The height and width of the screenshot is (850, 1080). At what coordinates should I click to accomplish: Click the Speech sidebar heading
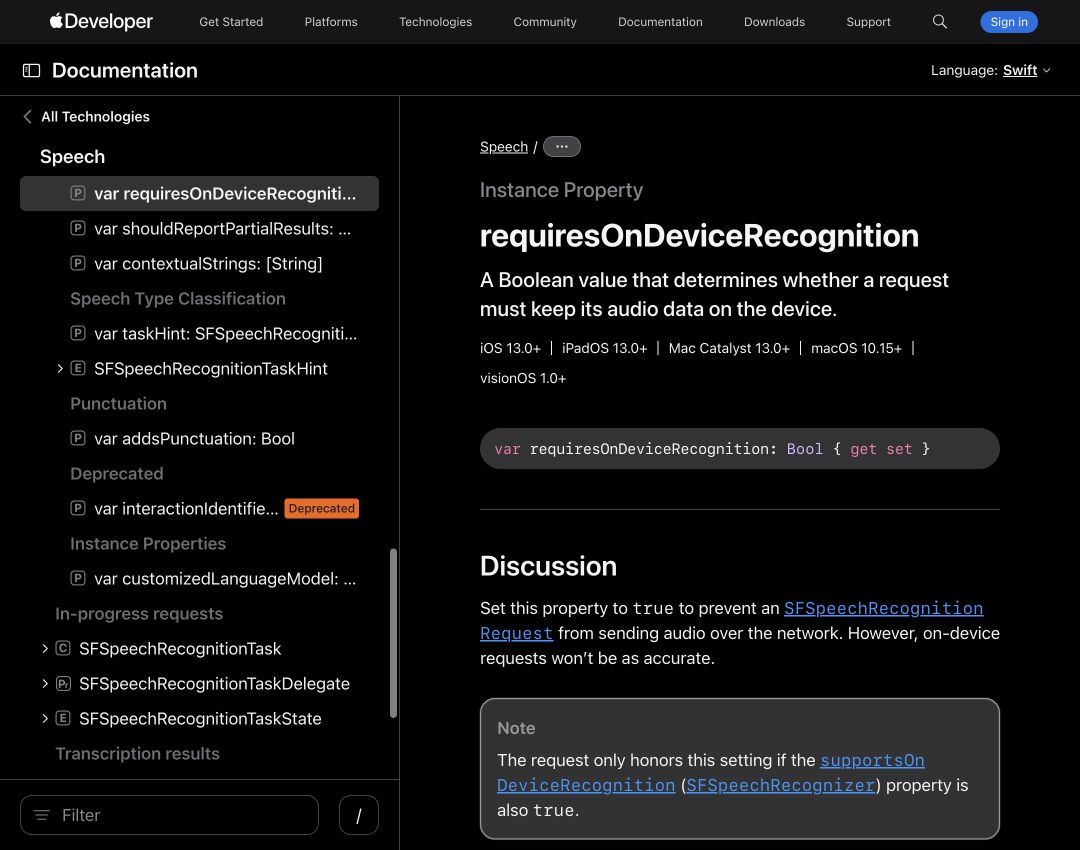click(72, 156)
